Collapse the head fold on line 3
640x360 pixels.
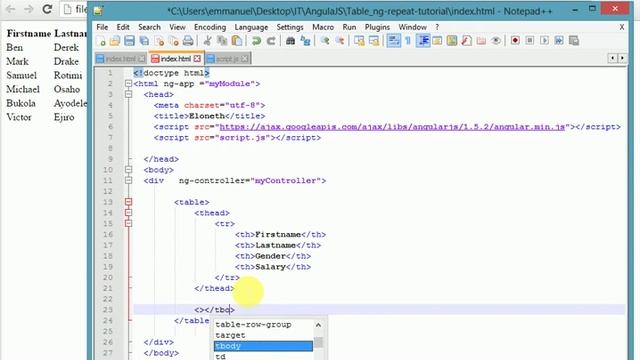129,94
